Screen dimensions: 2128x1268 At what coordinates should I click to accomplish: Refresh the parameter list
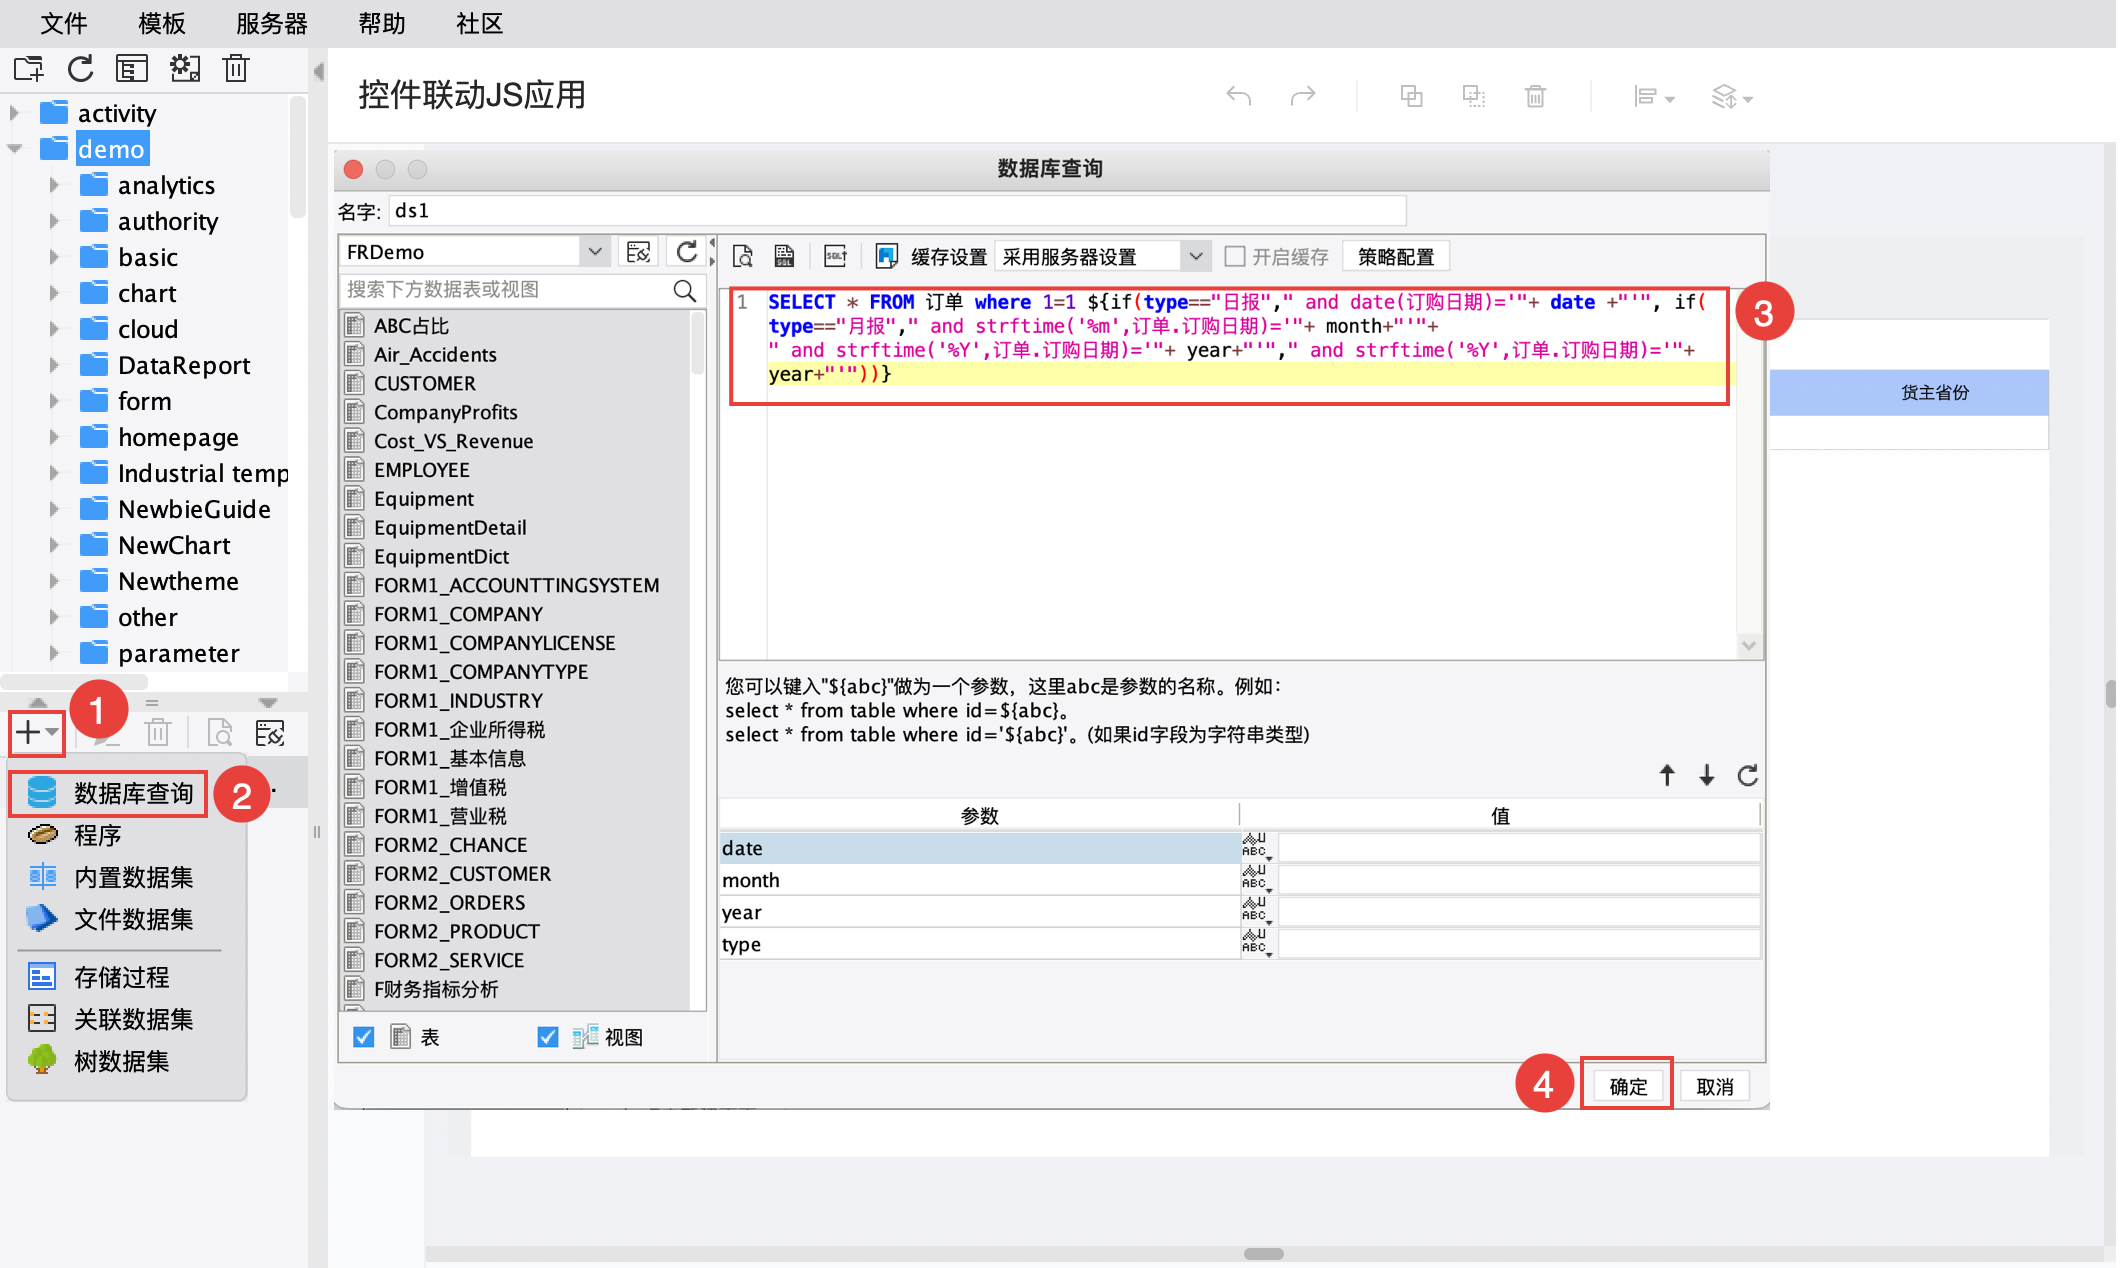pos(1747,775)
